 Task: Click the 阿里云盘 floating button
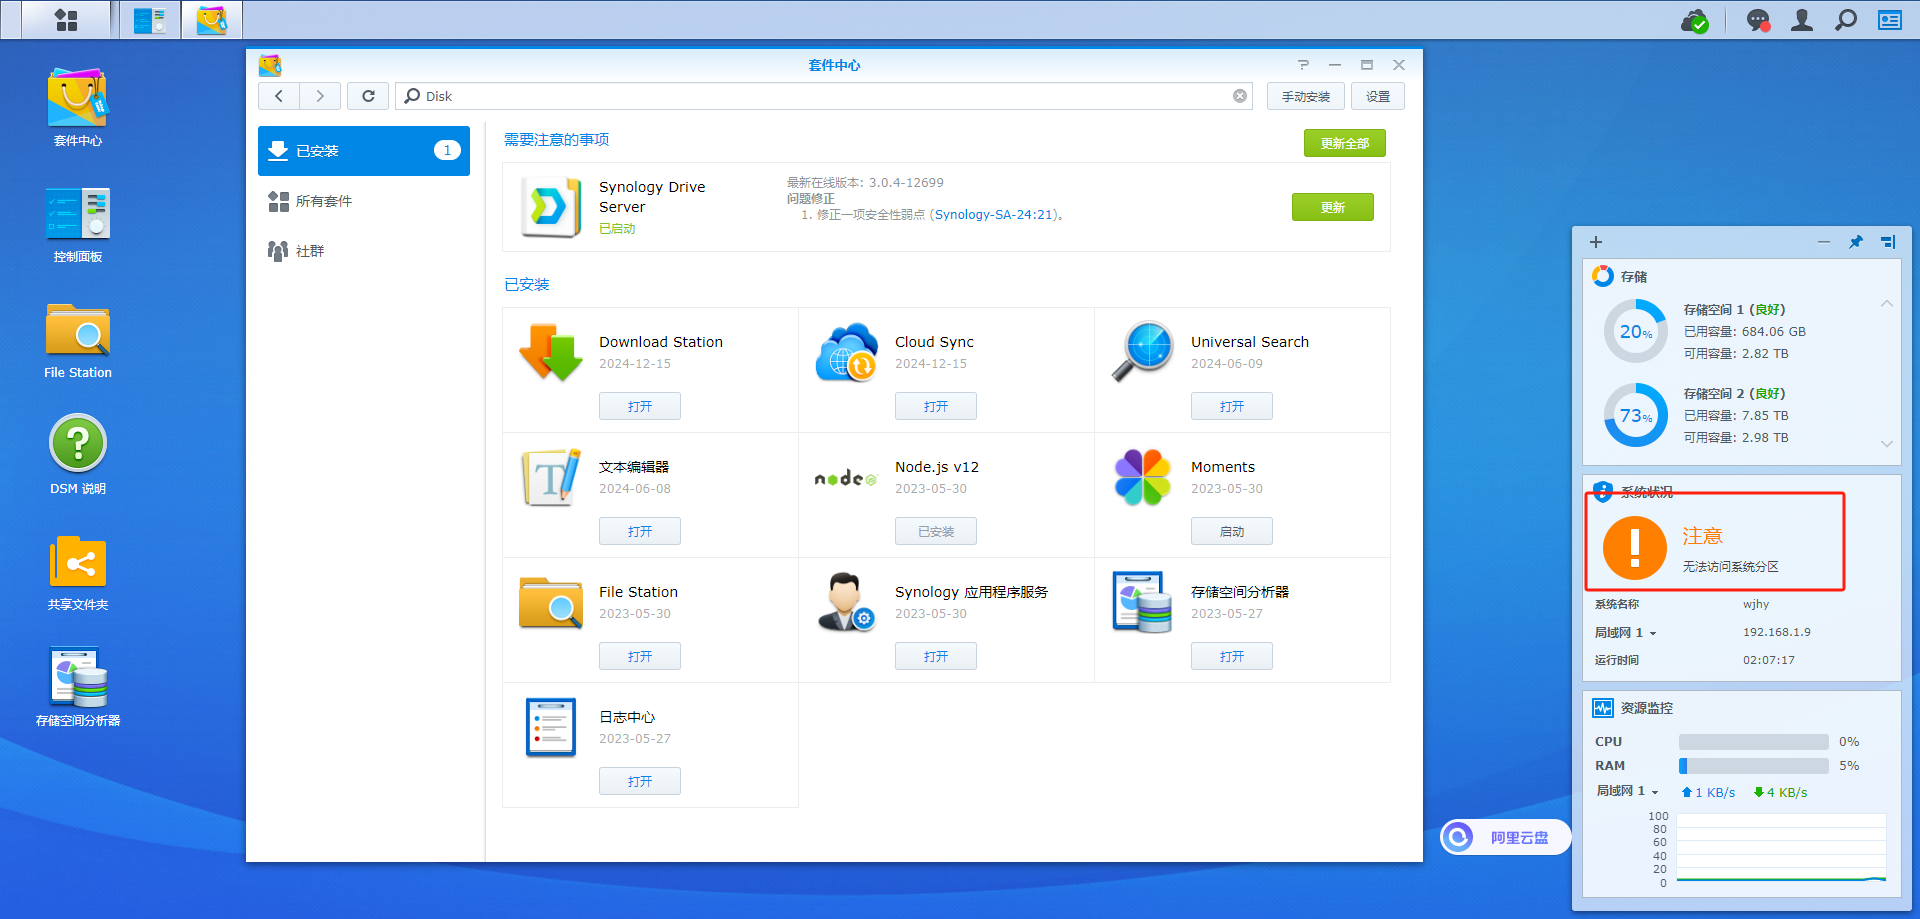[x=1505, y=837]
